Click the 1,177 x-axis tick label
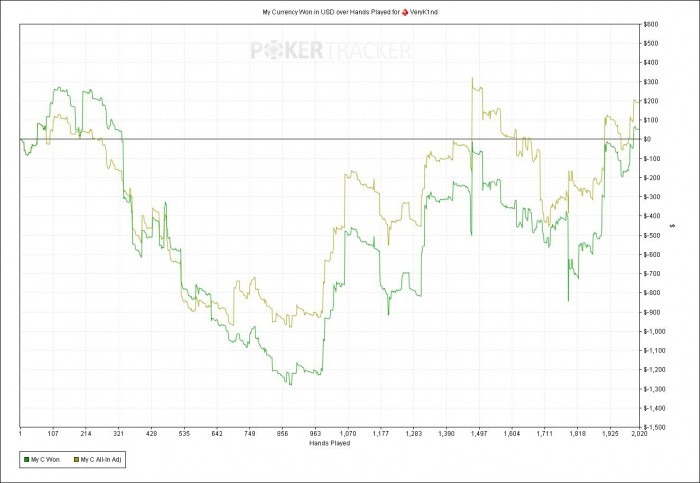The image size is (700, 483). click(381, 433)
